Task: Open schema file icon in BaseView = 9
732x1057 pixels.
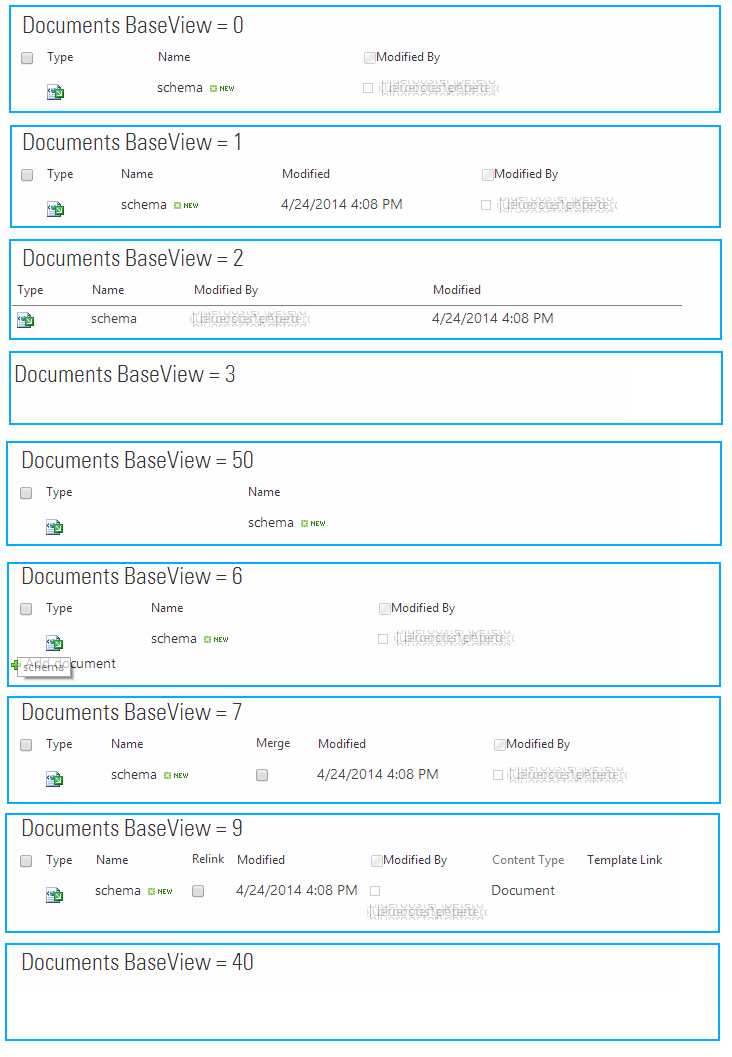Action: (x=55, y=895)
